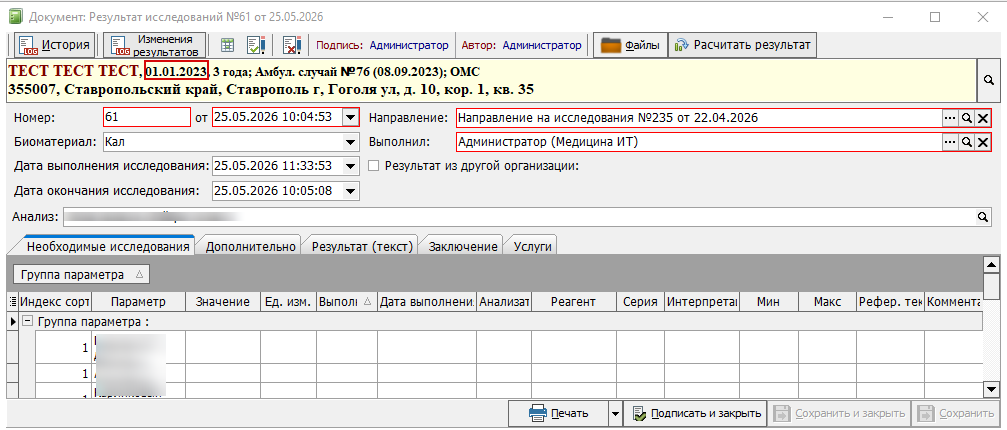Click the sign document icon with green checkmark
Image resolution: width=1007 pixels, height=430 pixels.
click(x=256, y=45)
